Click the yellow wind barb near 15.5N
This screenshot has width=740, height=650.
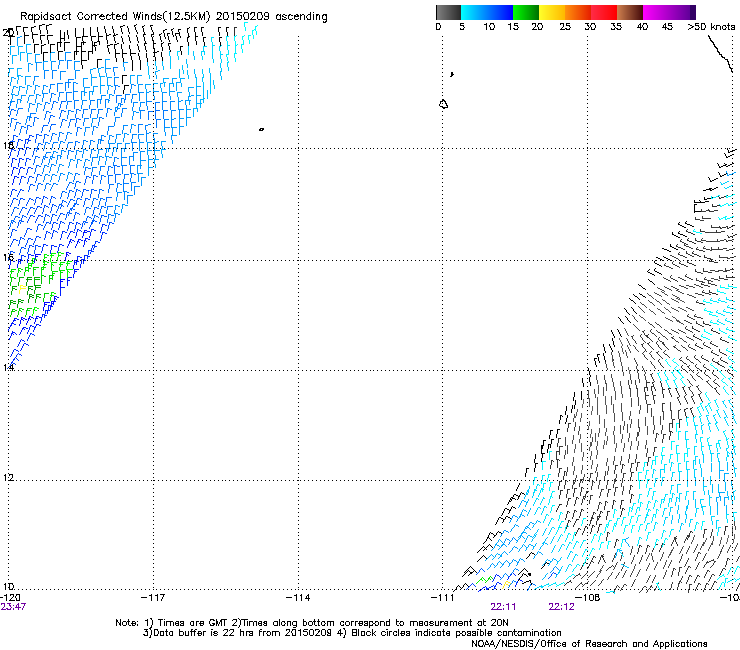pos(22,290)
